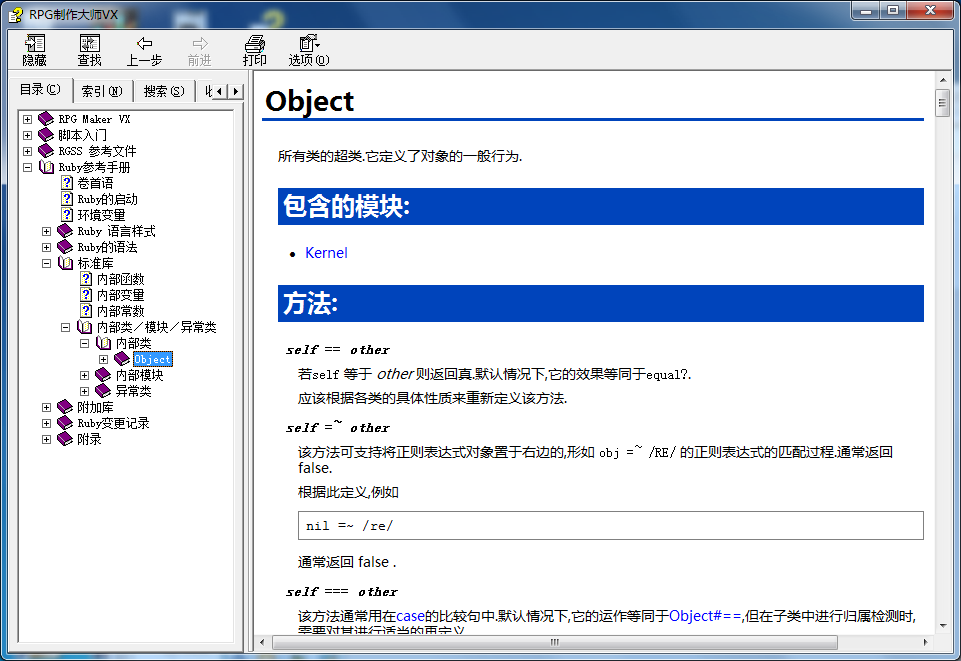Switch to the 搜索 (Search) tab
This screenshot has width=961, height=661.
pos(164,91)
